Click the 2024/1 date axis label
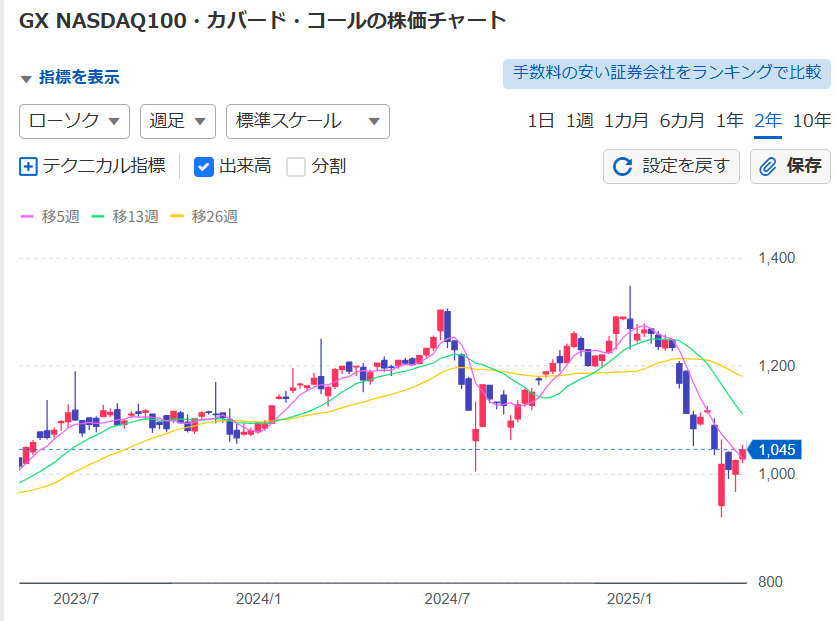 click(258, 599)
